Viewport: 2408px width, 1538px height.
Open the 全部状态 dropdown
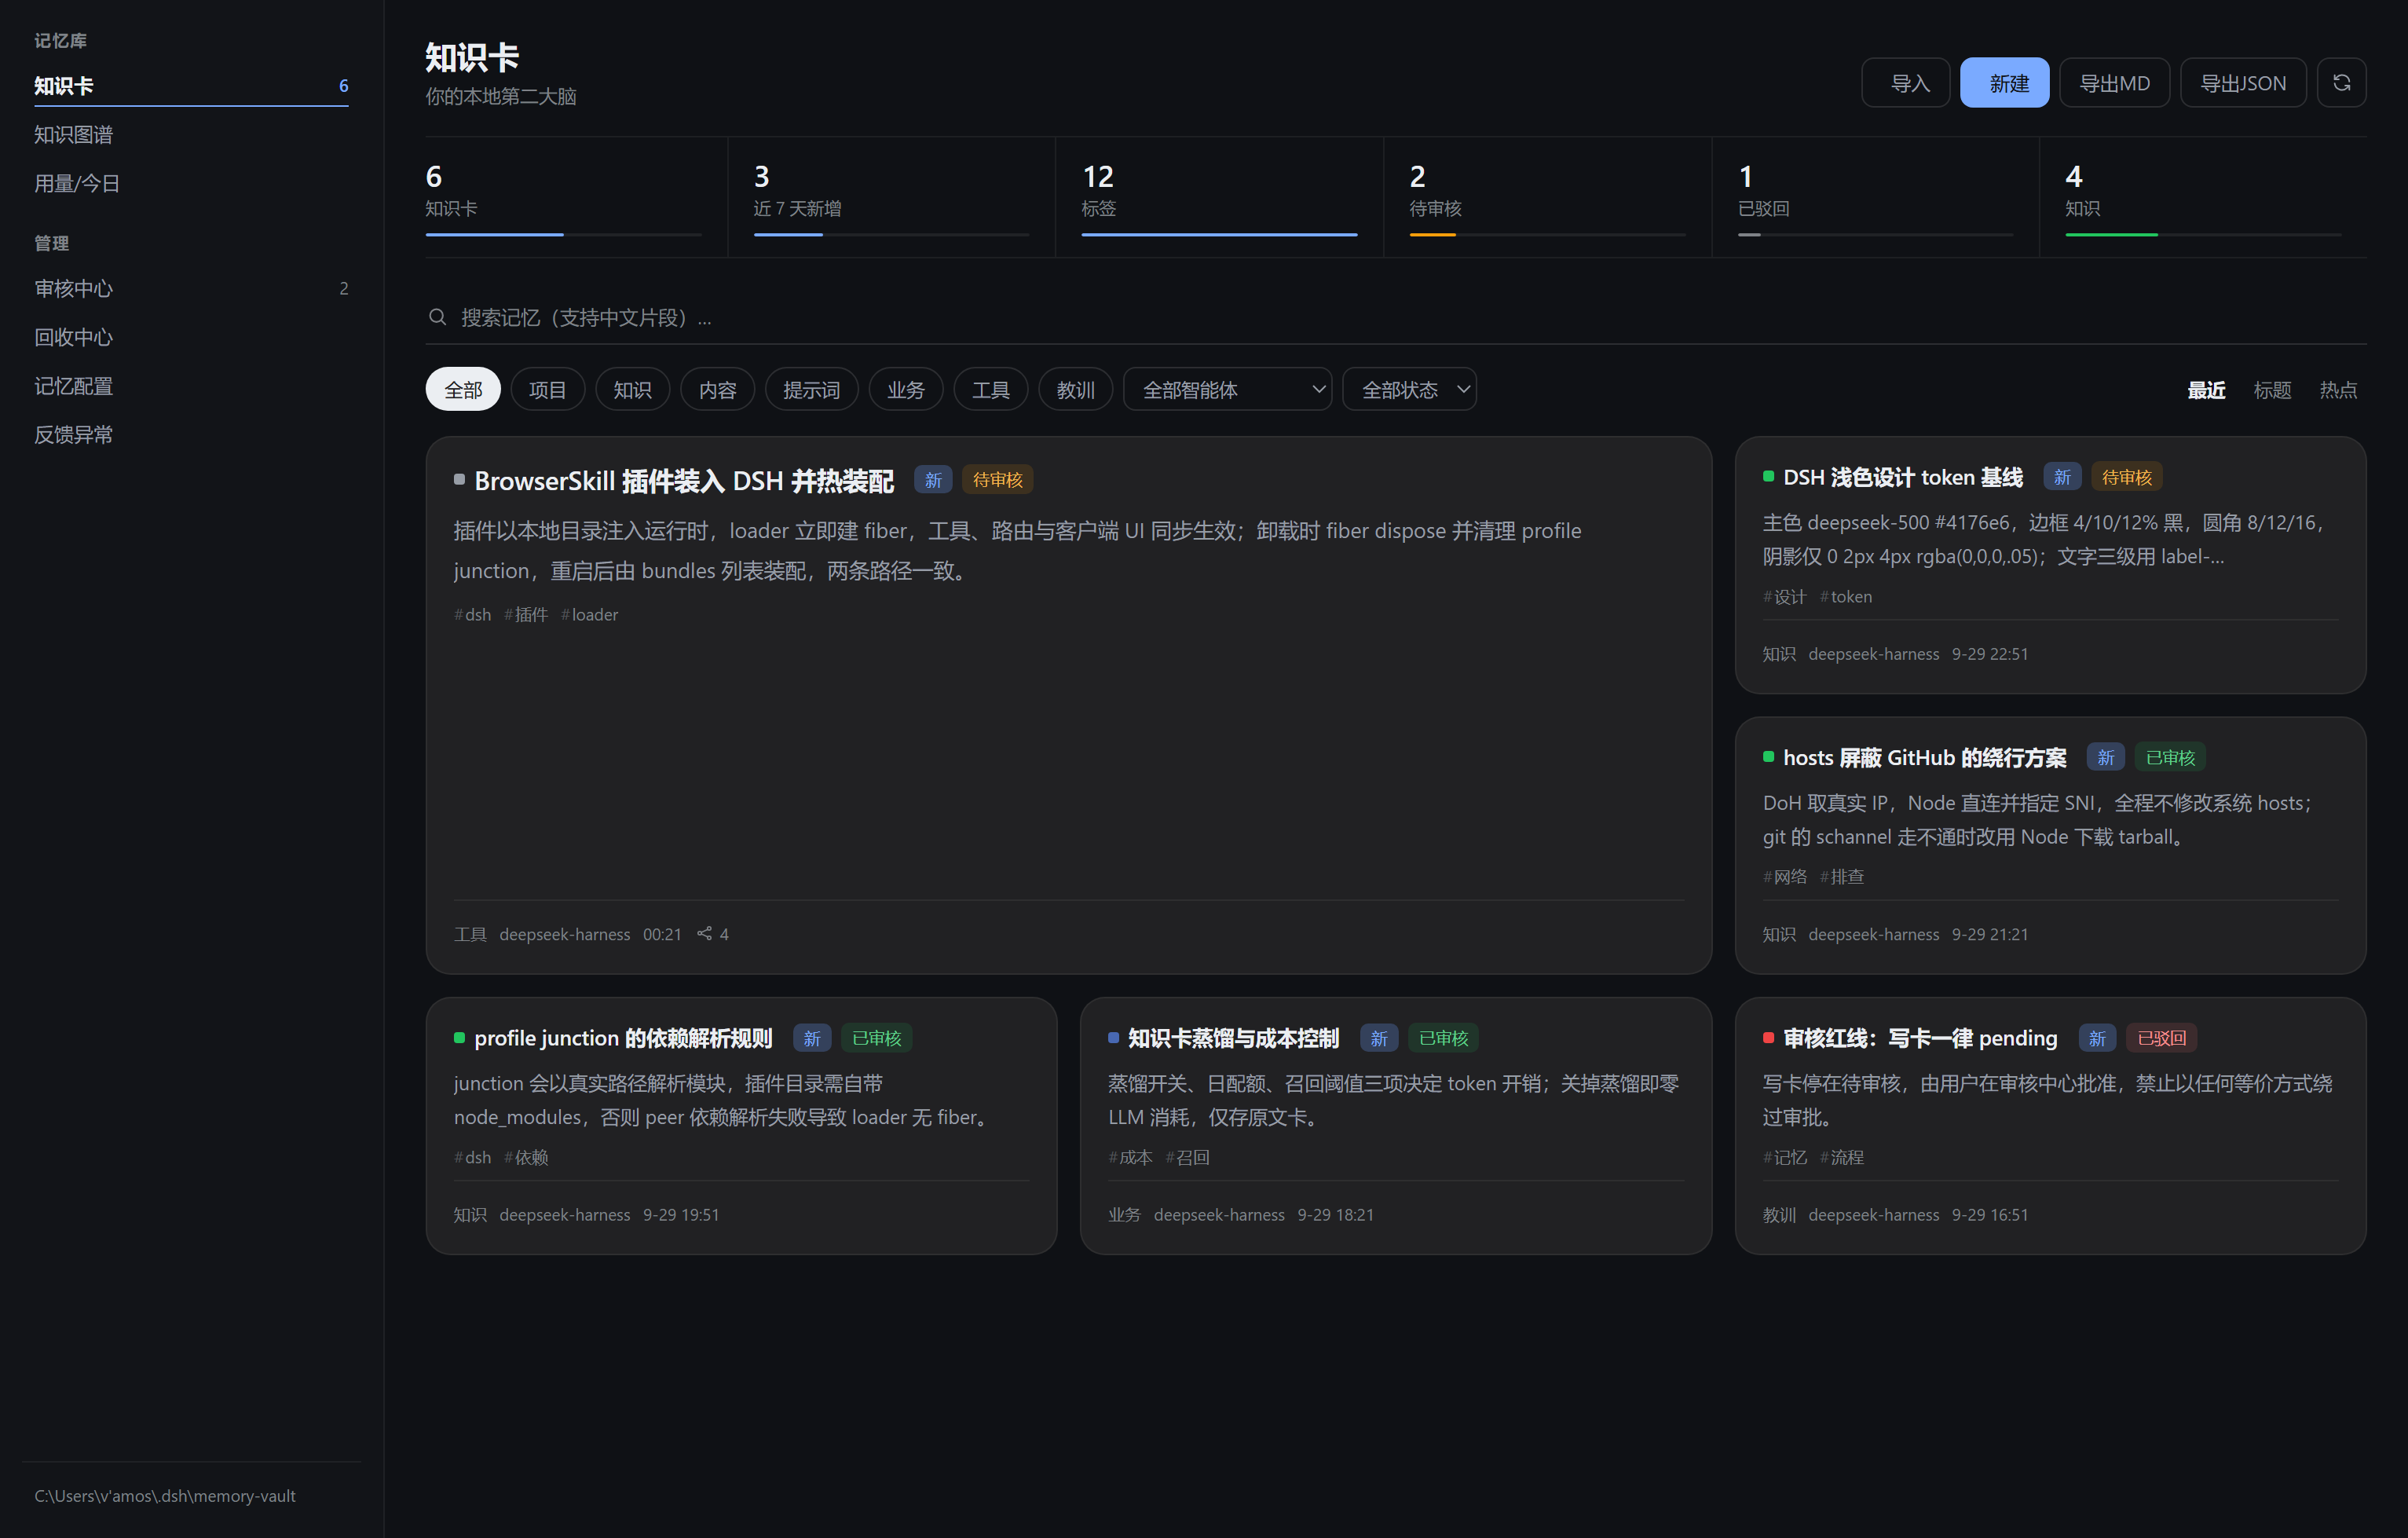(x=1409, y=389)
